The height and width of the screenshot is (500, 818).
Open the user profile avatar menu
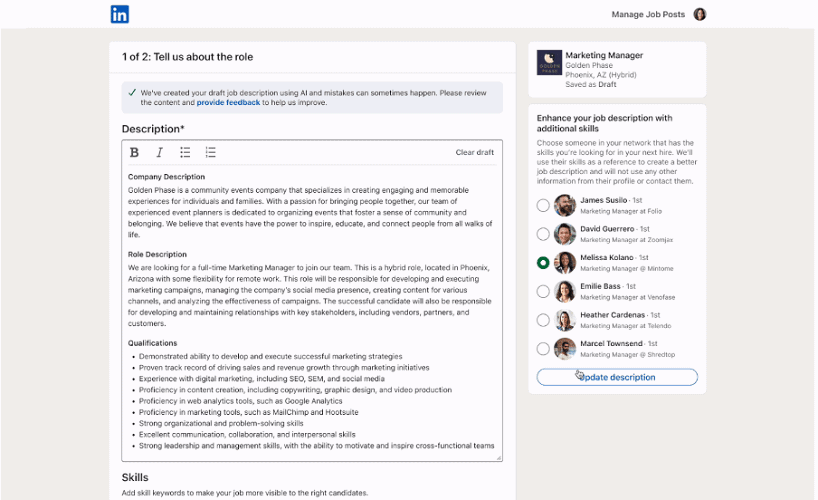pyautogui.click(x=700, y=14)
